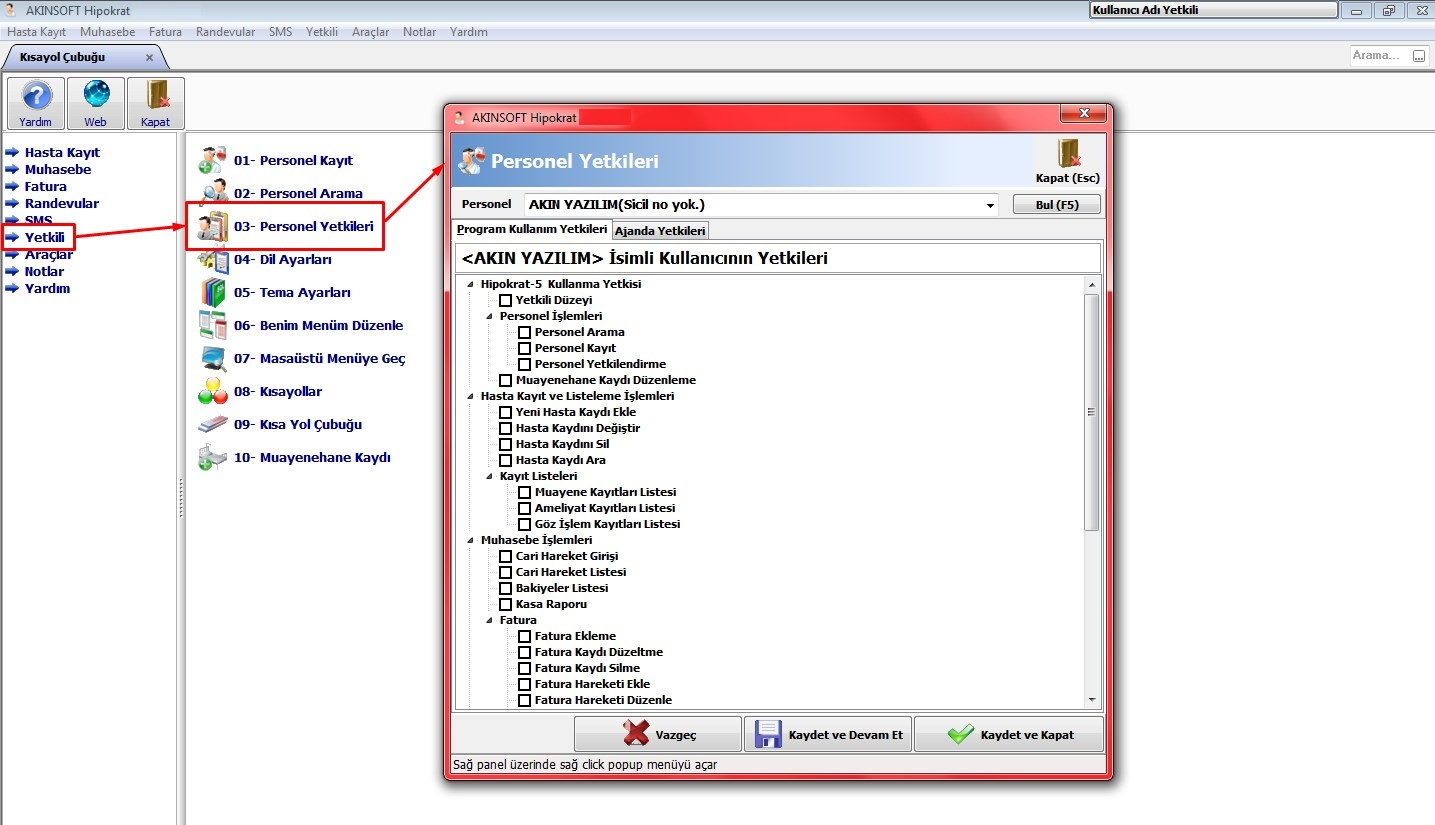Check Hasta Kaydı Ara checkbox
This screenshot has height=825, width=1435.
coord(506,460)
